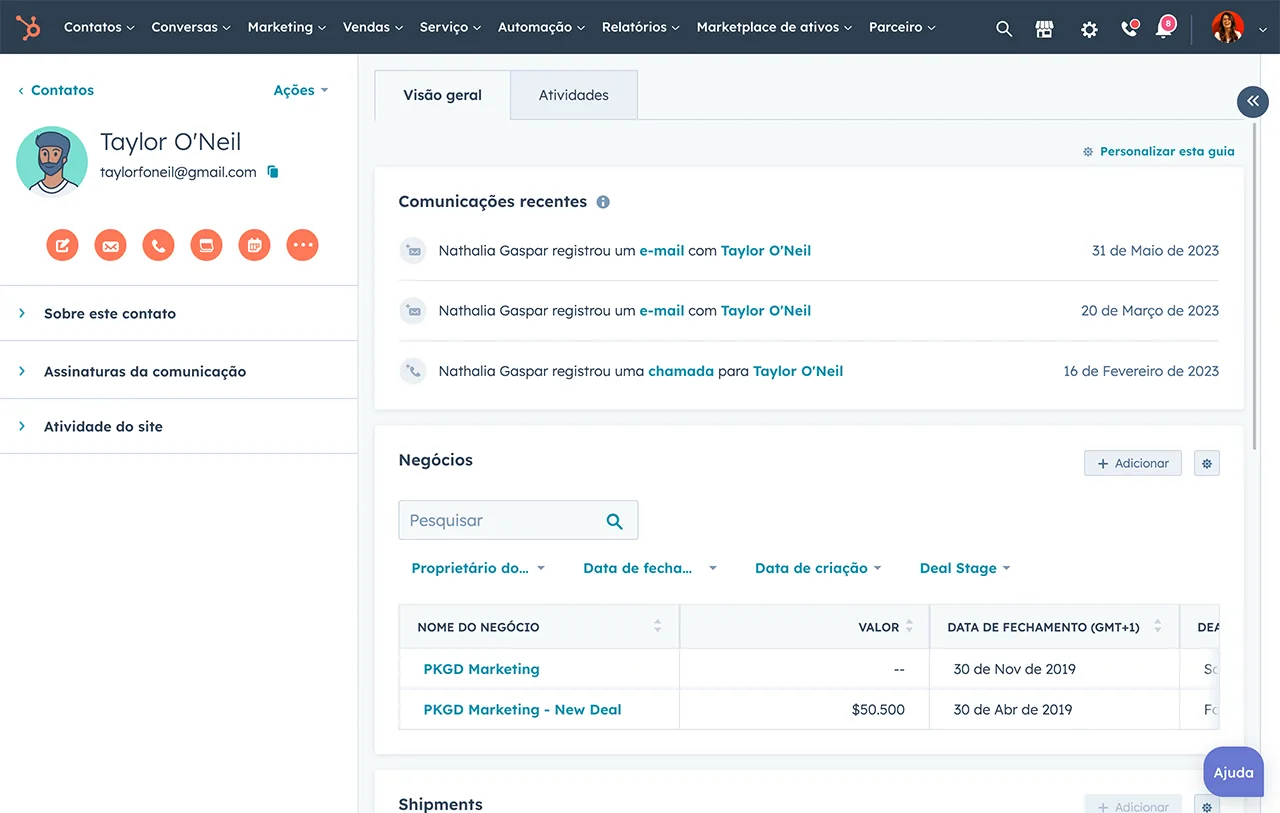Select the Visão geral tab
Image resolution: width=1280 pixels, height=813 pixels.
point(442,95)
